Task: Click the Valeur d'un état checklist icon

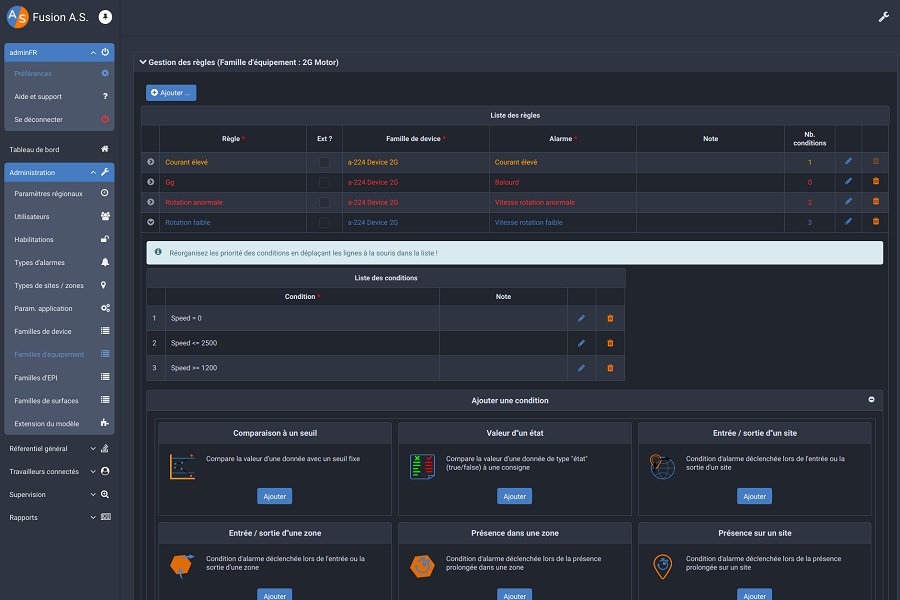Action: coord(422,467)
